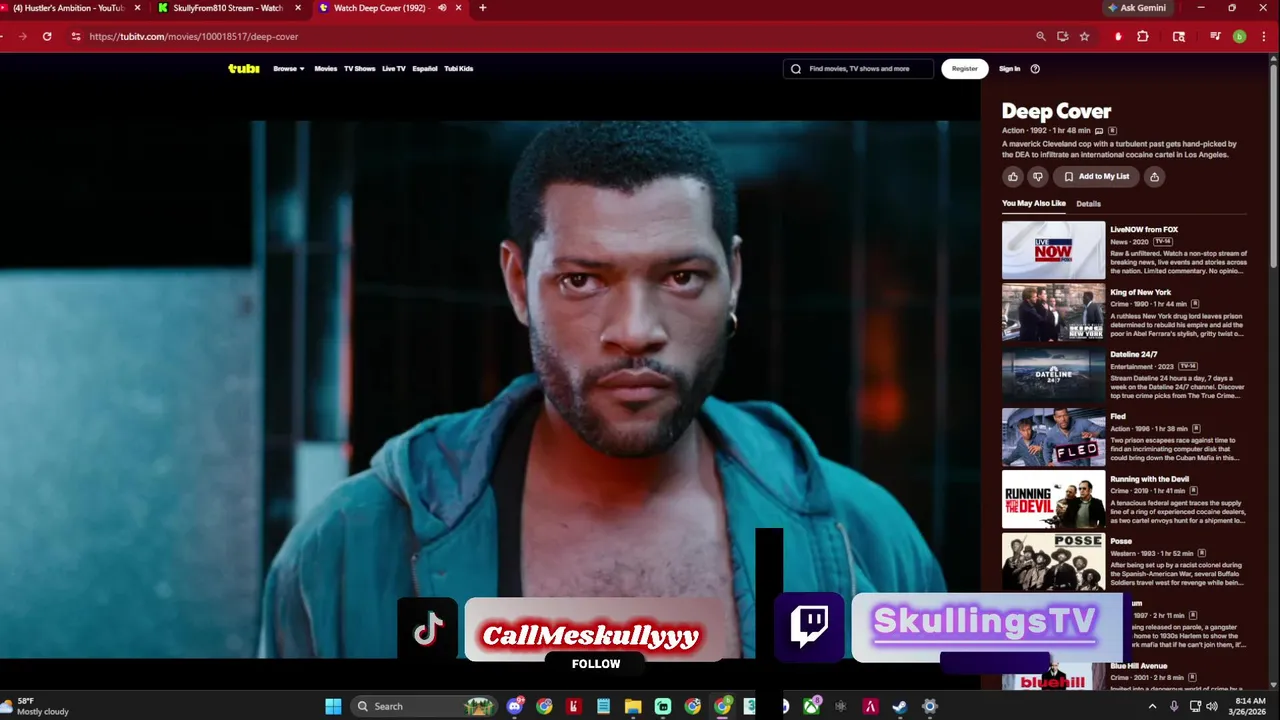Screen dimensions: 1280x720
Task: Reload the page
Action: [x=47, y=36]
